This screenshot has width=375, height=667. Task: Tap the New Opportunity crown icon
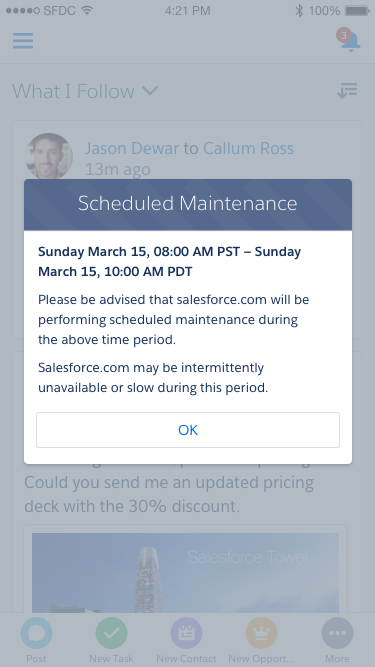point(261,633)
